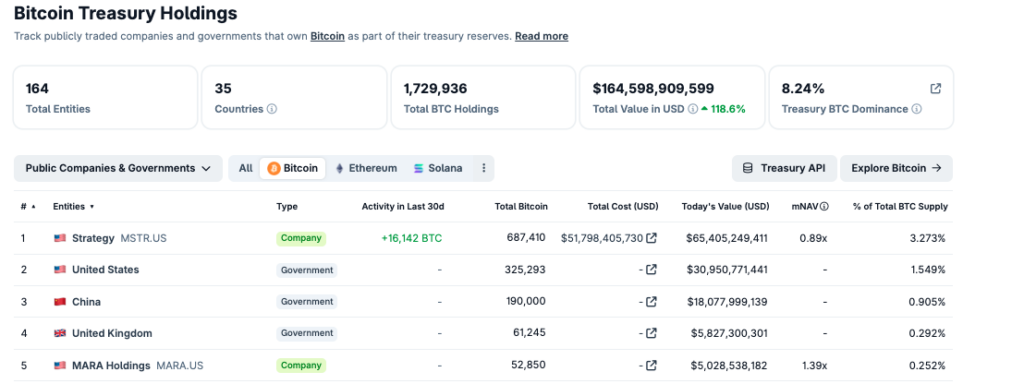1024x384 pixels.
Task: Open the Treasury BTC Dominance external link icon
Action: click(x=935, y=89)
